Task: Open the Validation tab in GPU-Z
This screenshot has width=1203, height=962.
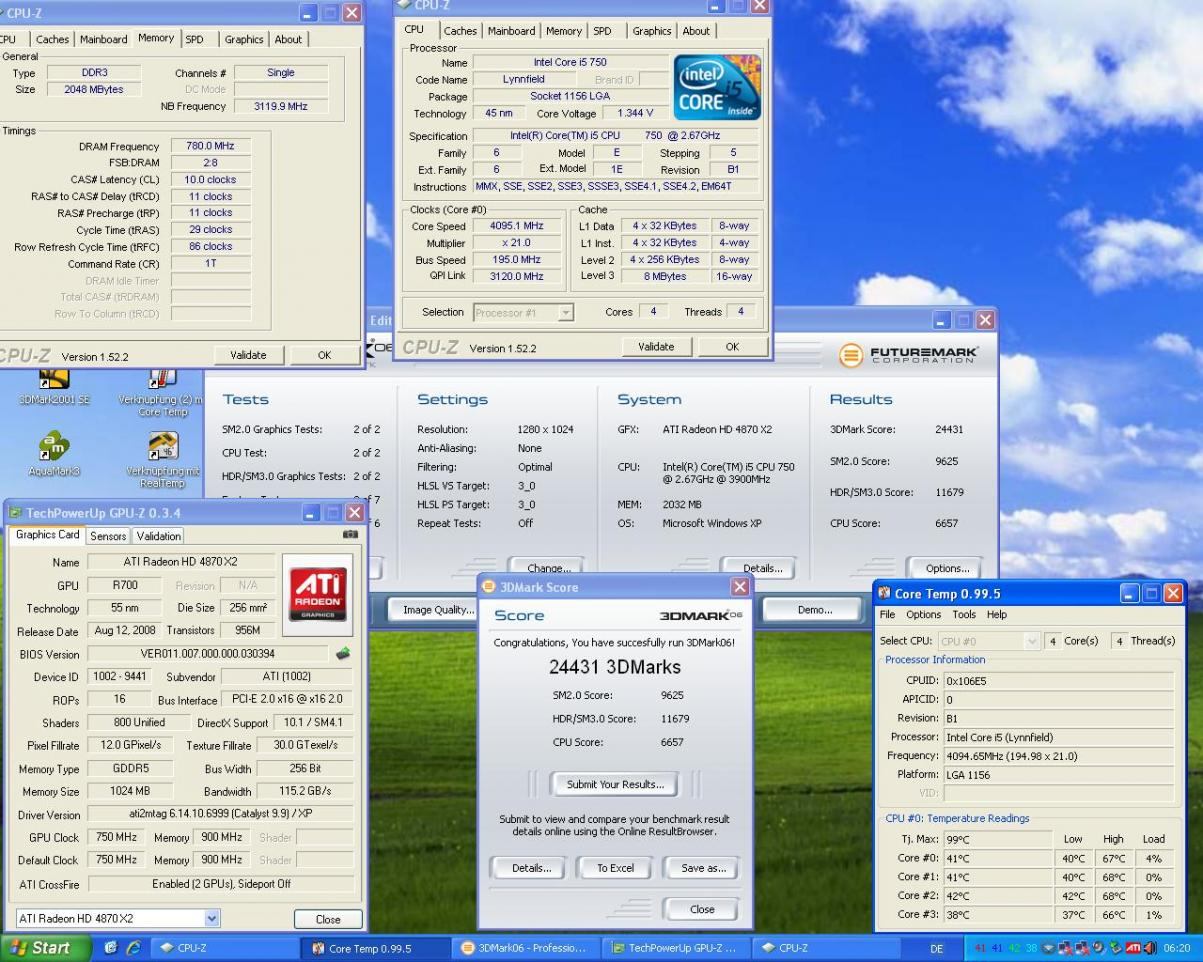Action: [158, 536]
